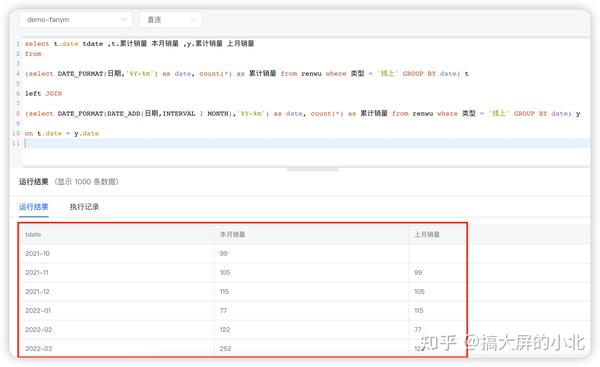Screen dimensions: 600x367
Task: Click the empty line 11 in the SQL editor
Action: (306, 144)
